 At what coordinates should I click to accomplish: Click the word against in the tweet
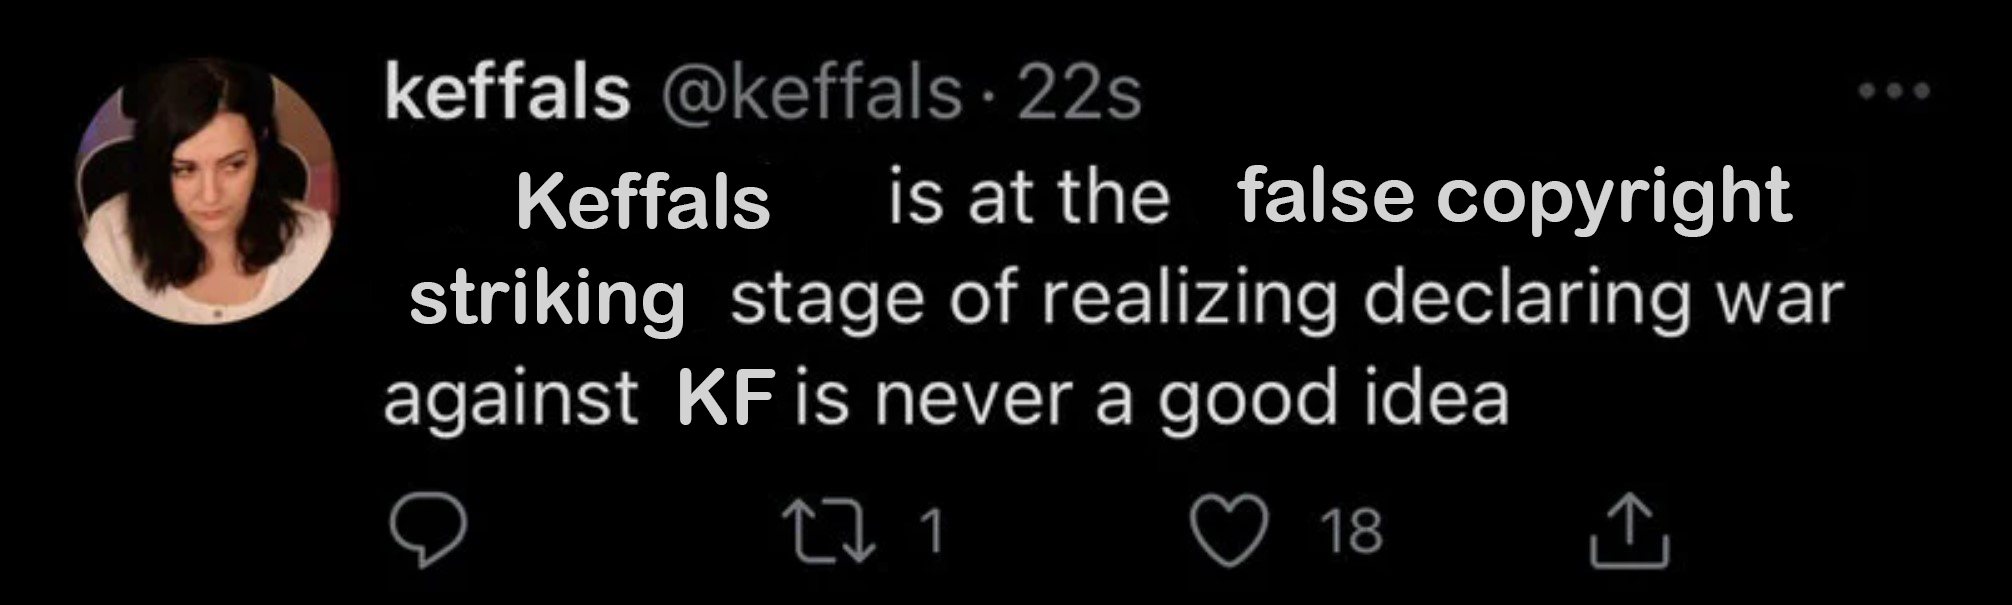coord(511,400)
